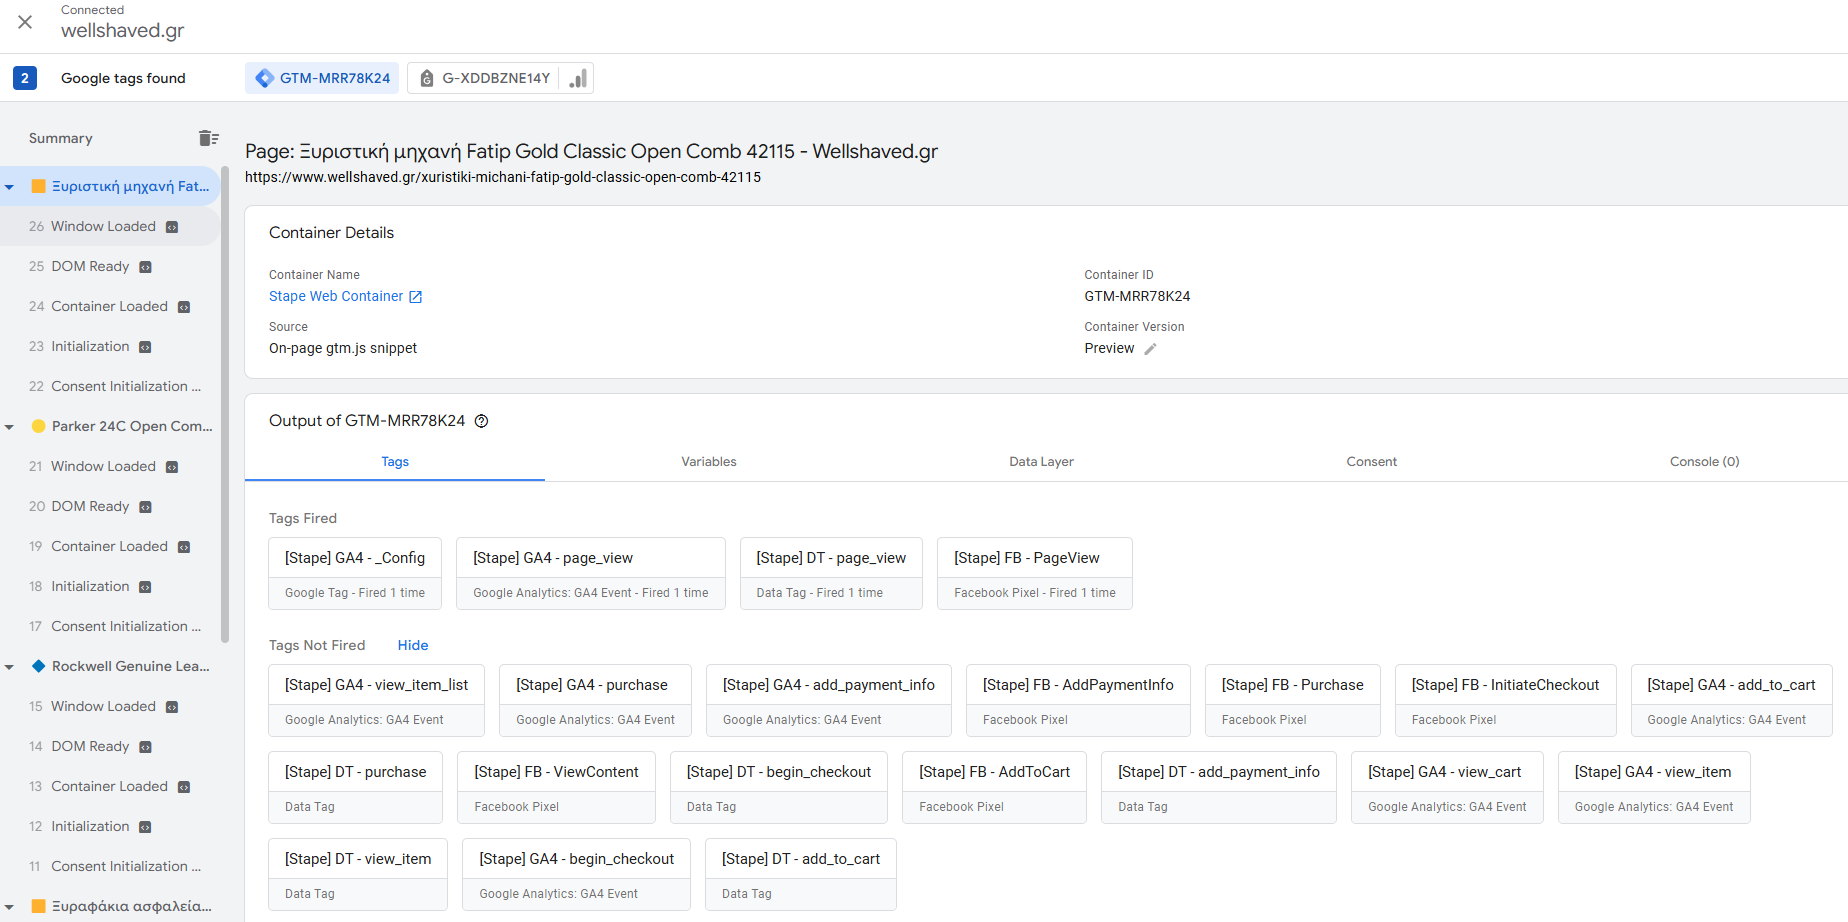Edit the Container Version pencil icon
Viewport: 1848px width, 922px height.
[1150, 349]
